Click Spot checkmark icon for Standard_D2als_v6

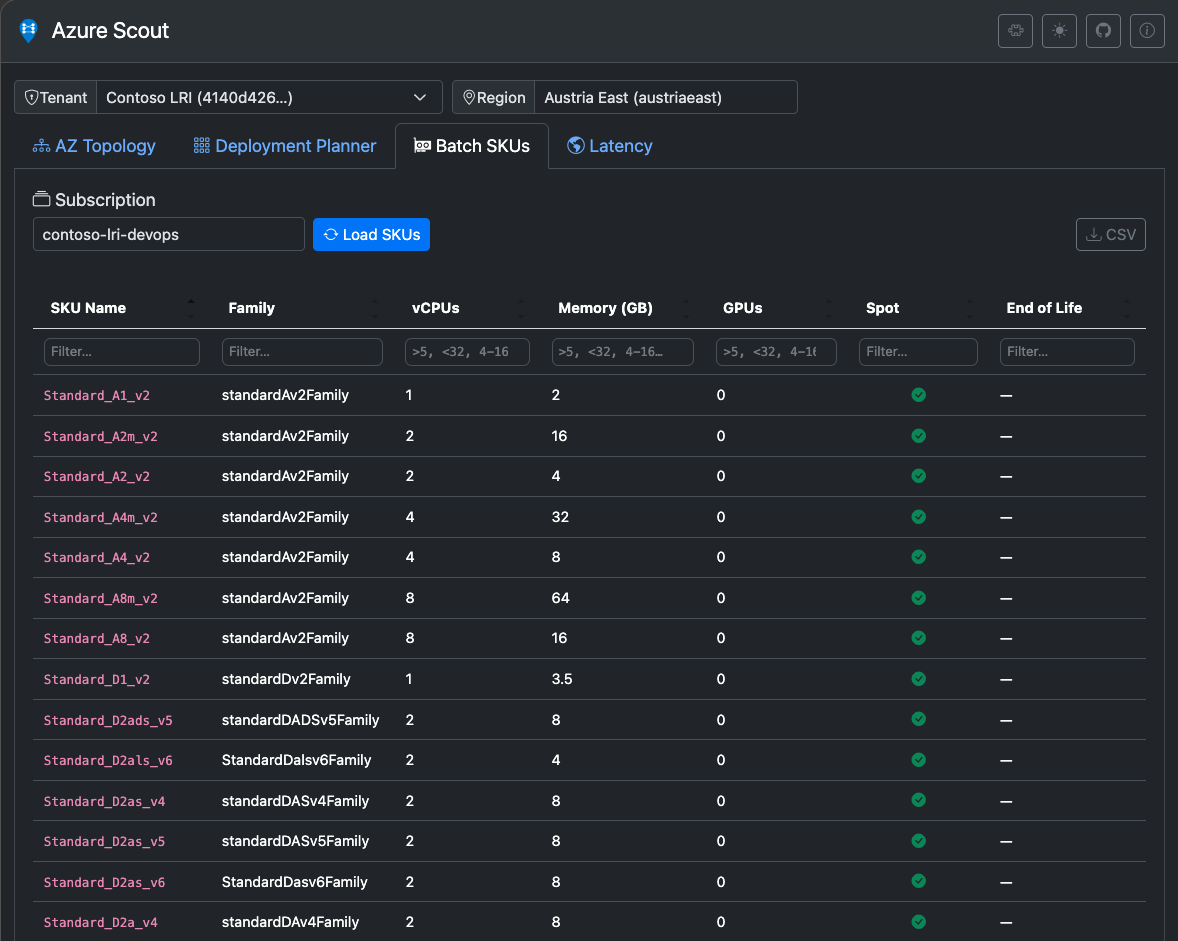(918, 760)
